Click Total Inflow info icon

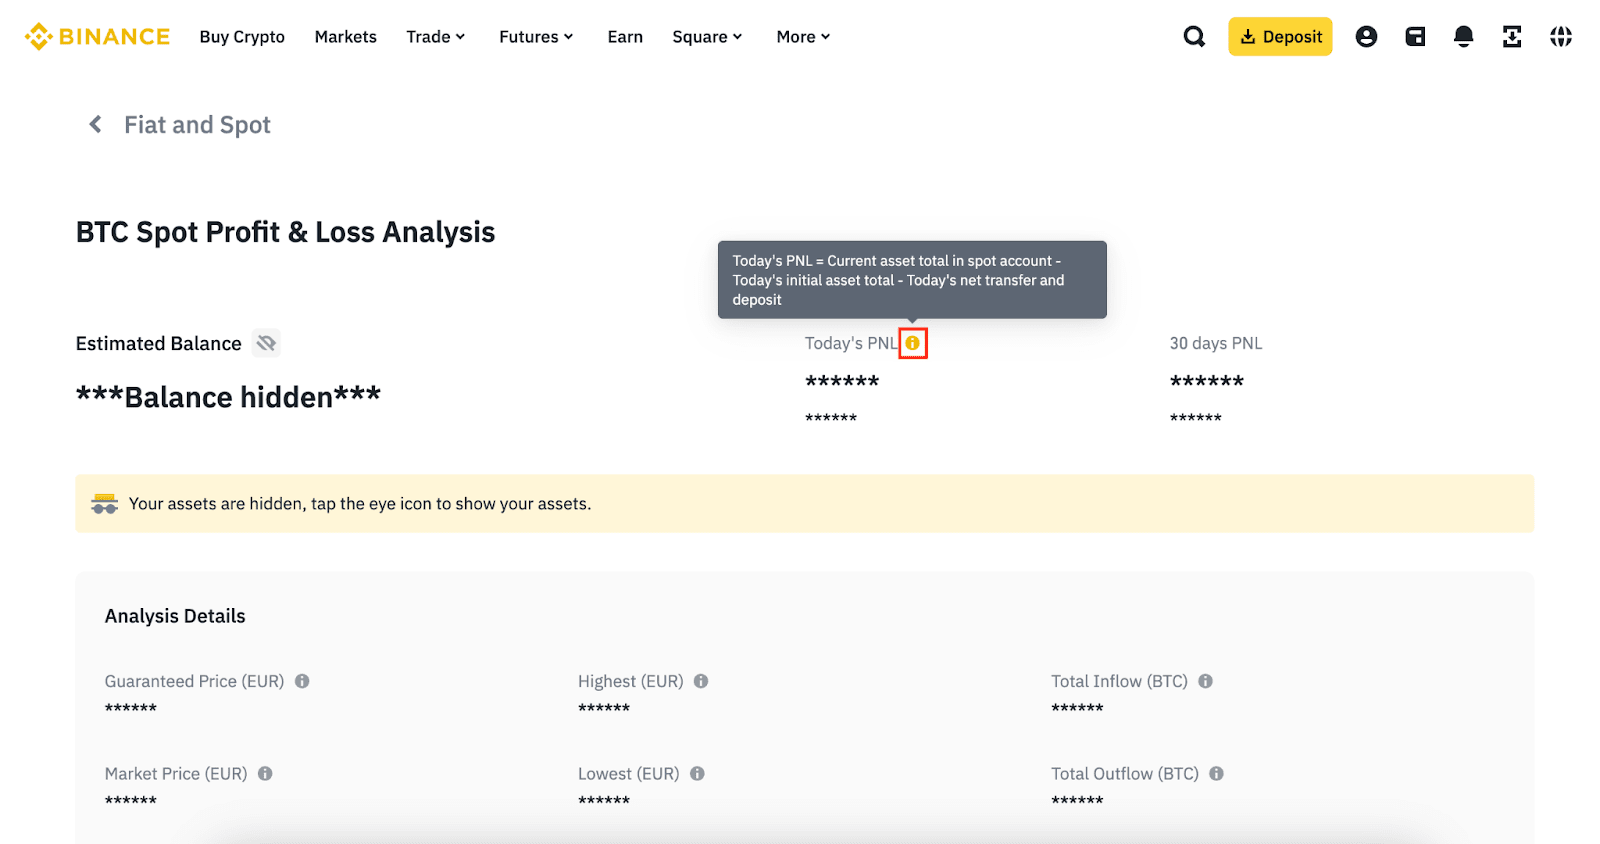[1206, 681]
